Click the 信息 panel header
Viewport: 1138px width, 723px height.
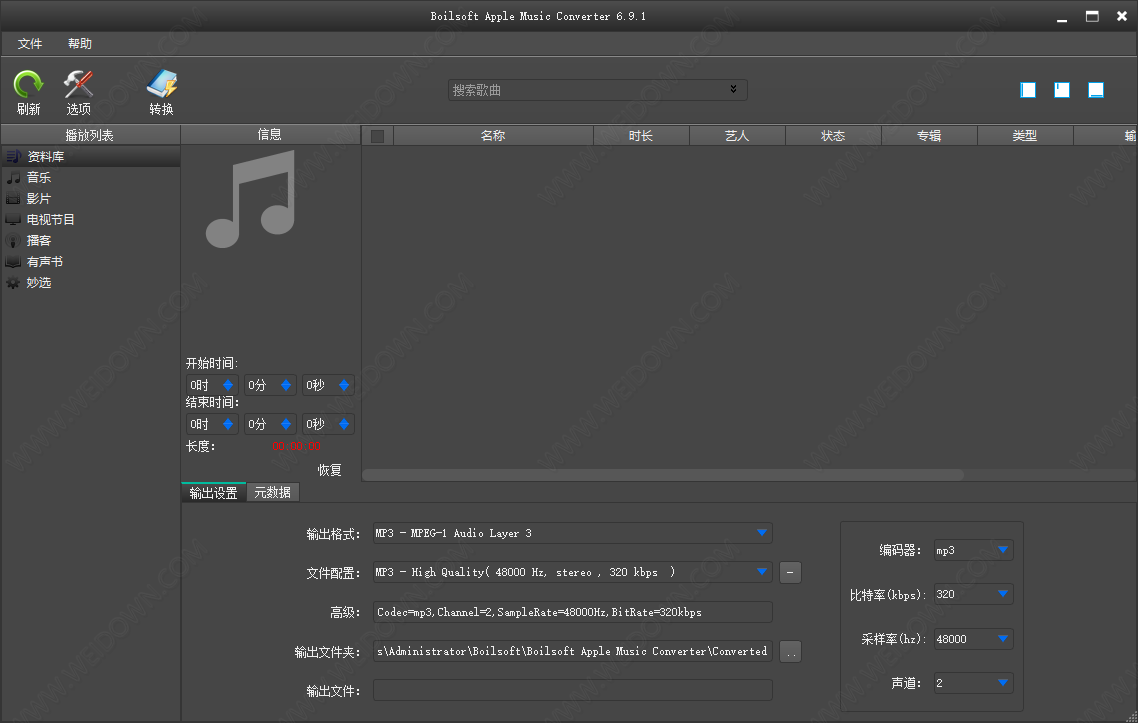pyautogui.click(x=270, y=134)
